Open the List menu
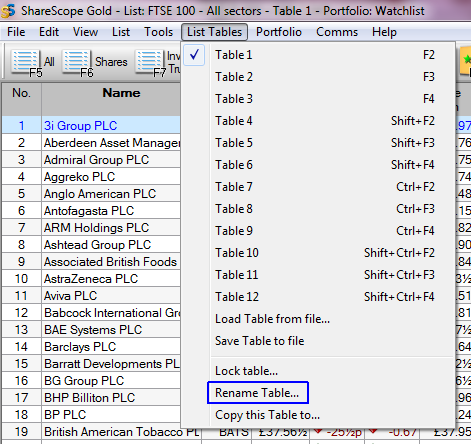This screenshot has width=471, height=444. click(121, 32)
